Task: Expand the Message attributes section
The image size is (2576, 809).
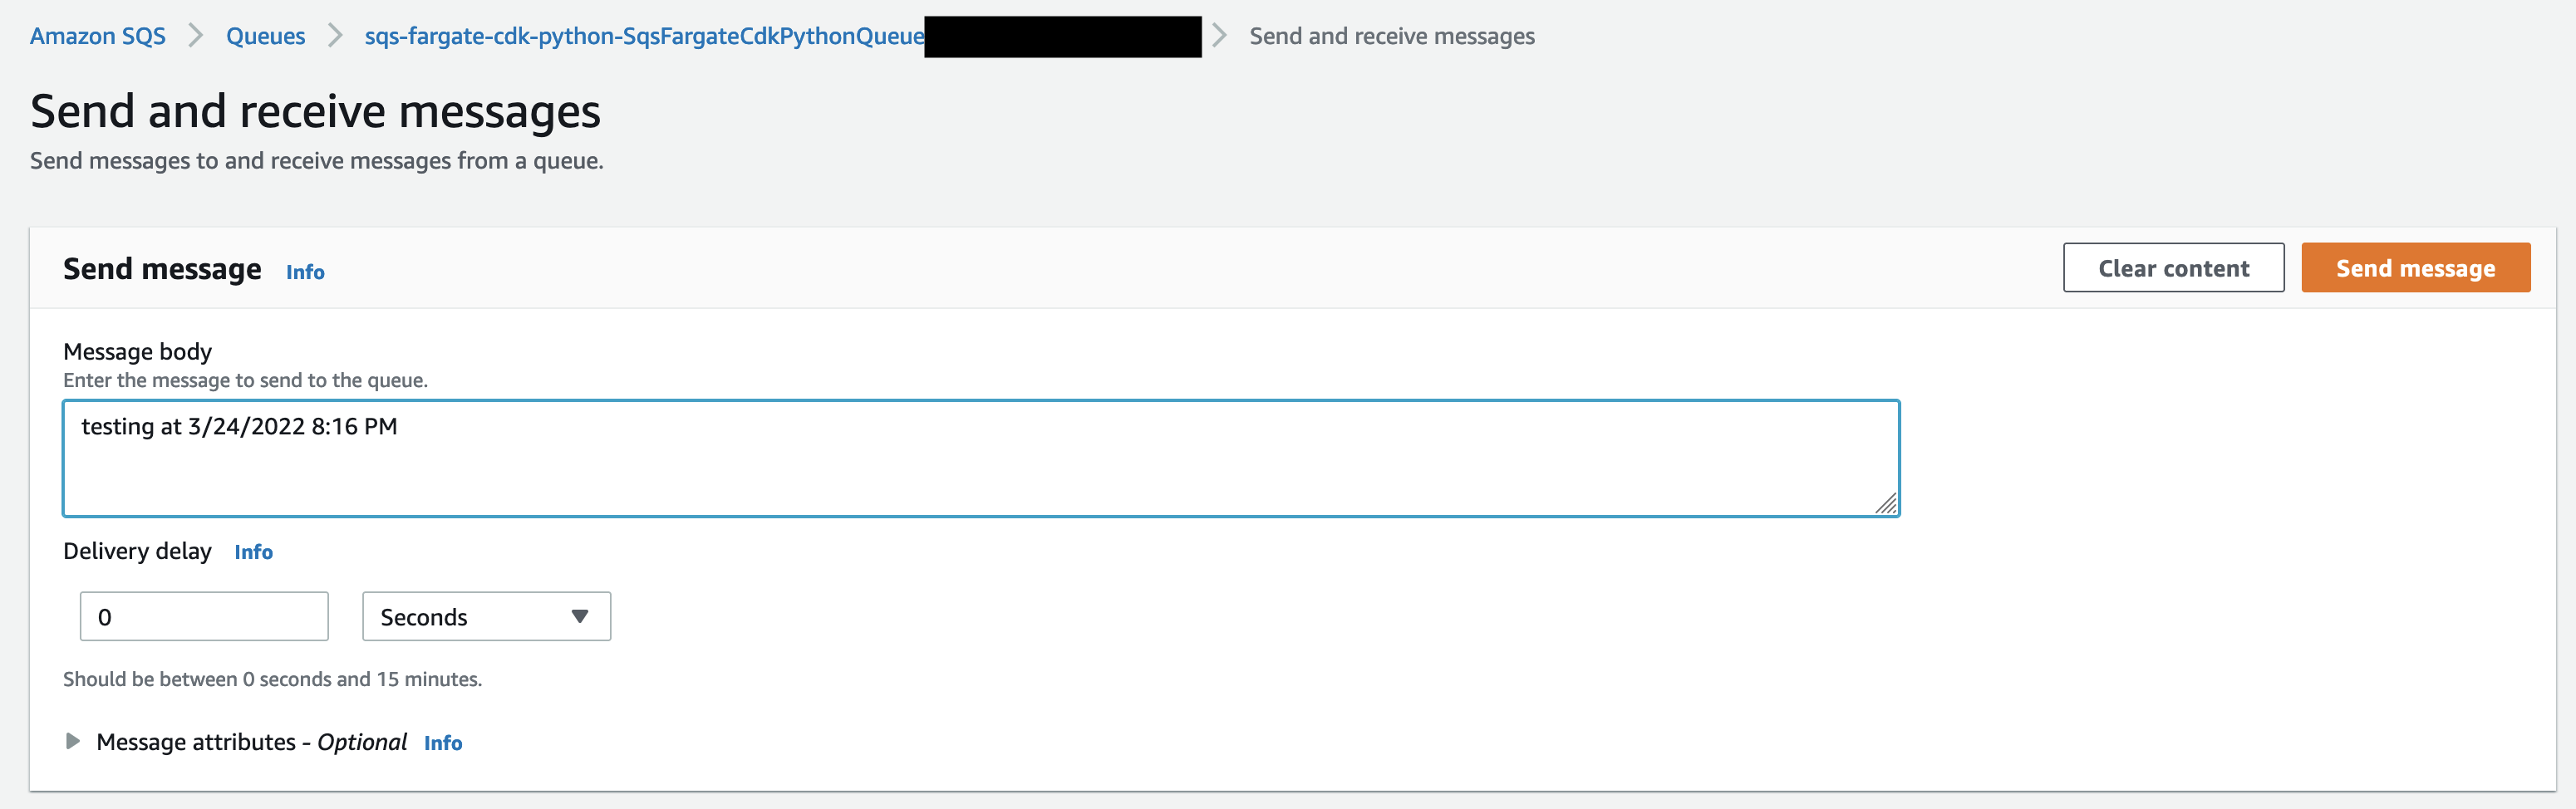Action: pyautogui.click(x=252, y=742)
